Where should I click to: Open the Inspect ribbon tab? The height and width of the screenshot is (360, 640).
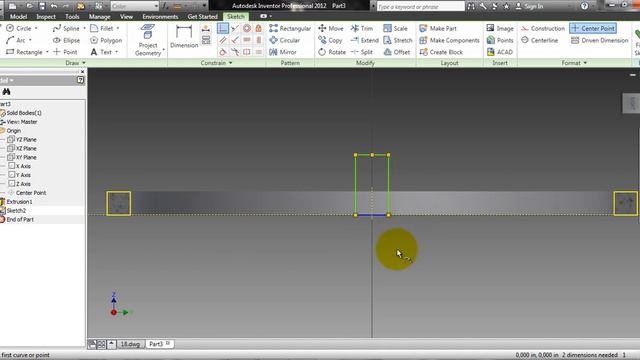click(x=46, y=16)
